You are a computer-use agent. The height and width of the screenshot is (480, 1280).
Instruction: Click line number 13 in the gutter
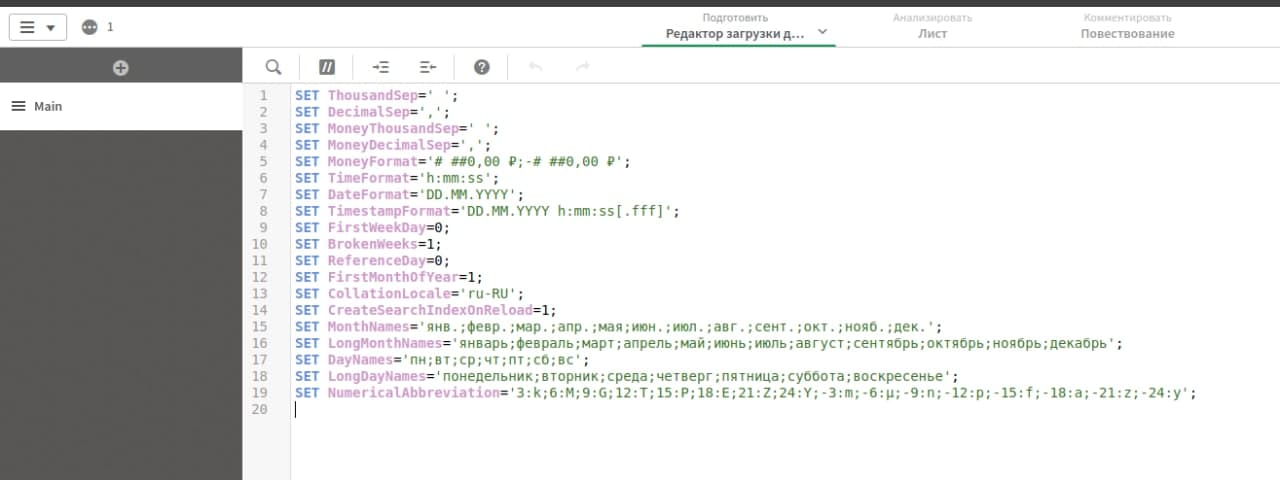coord(260,294)
